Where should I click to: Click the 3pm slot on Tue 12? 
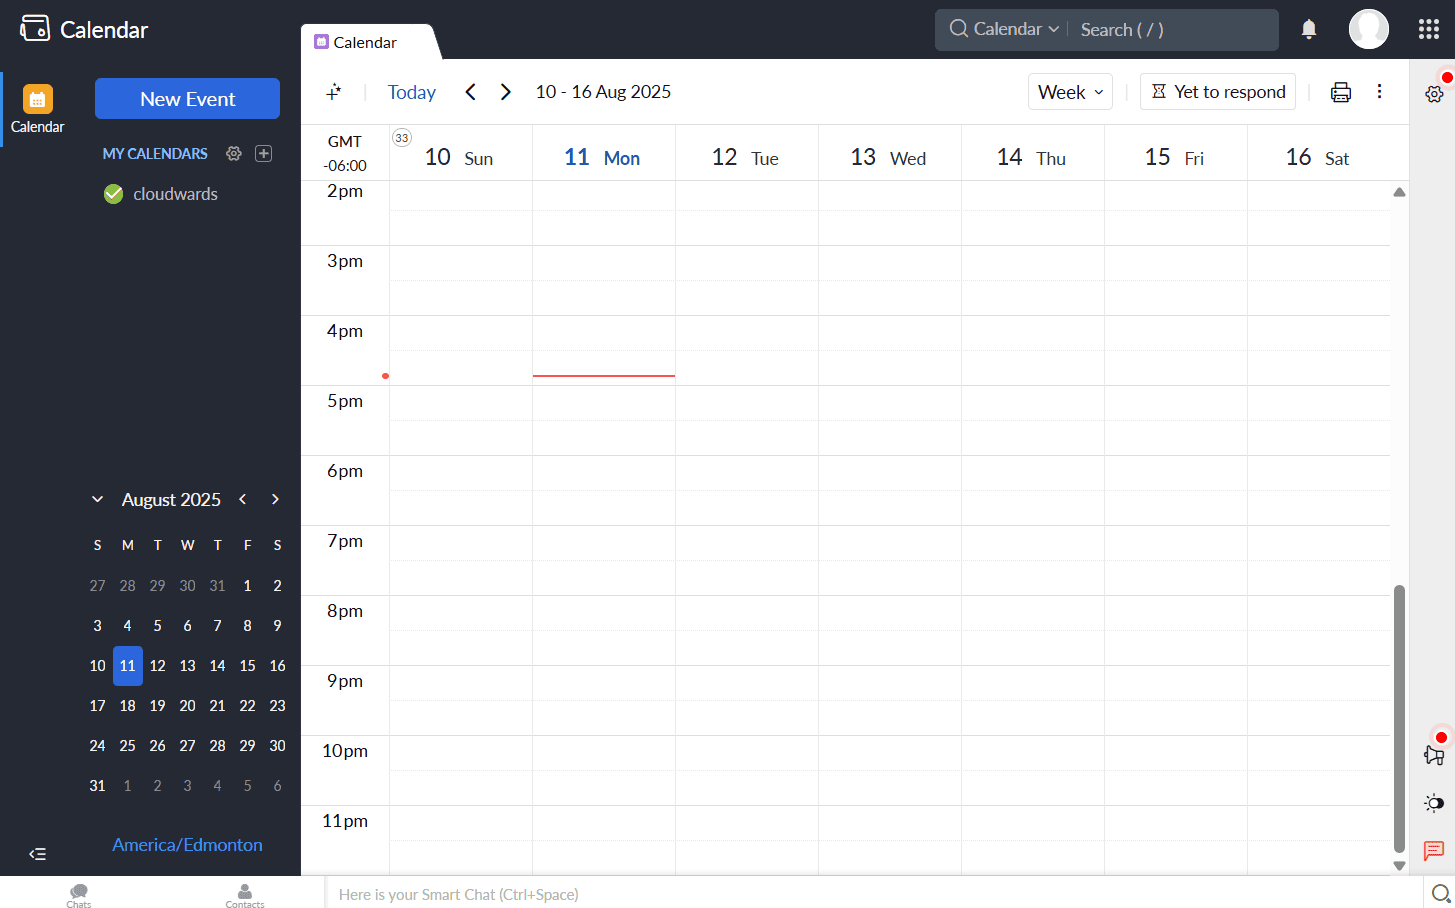tap(747, 263)
